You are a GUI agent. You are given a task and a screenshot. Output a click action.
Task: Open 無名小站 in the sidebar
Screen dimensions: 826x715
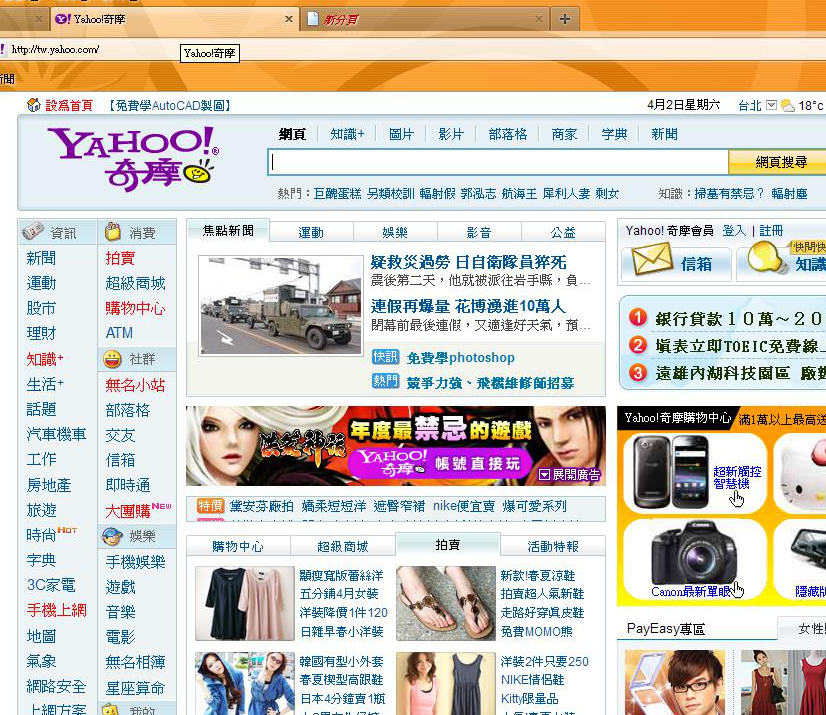point(135,385)
